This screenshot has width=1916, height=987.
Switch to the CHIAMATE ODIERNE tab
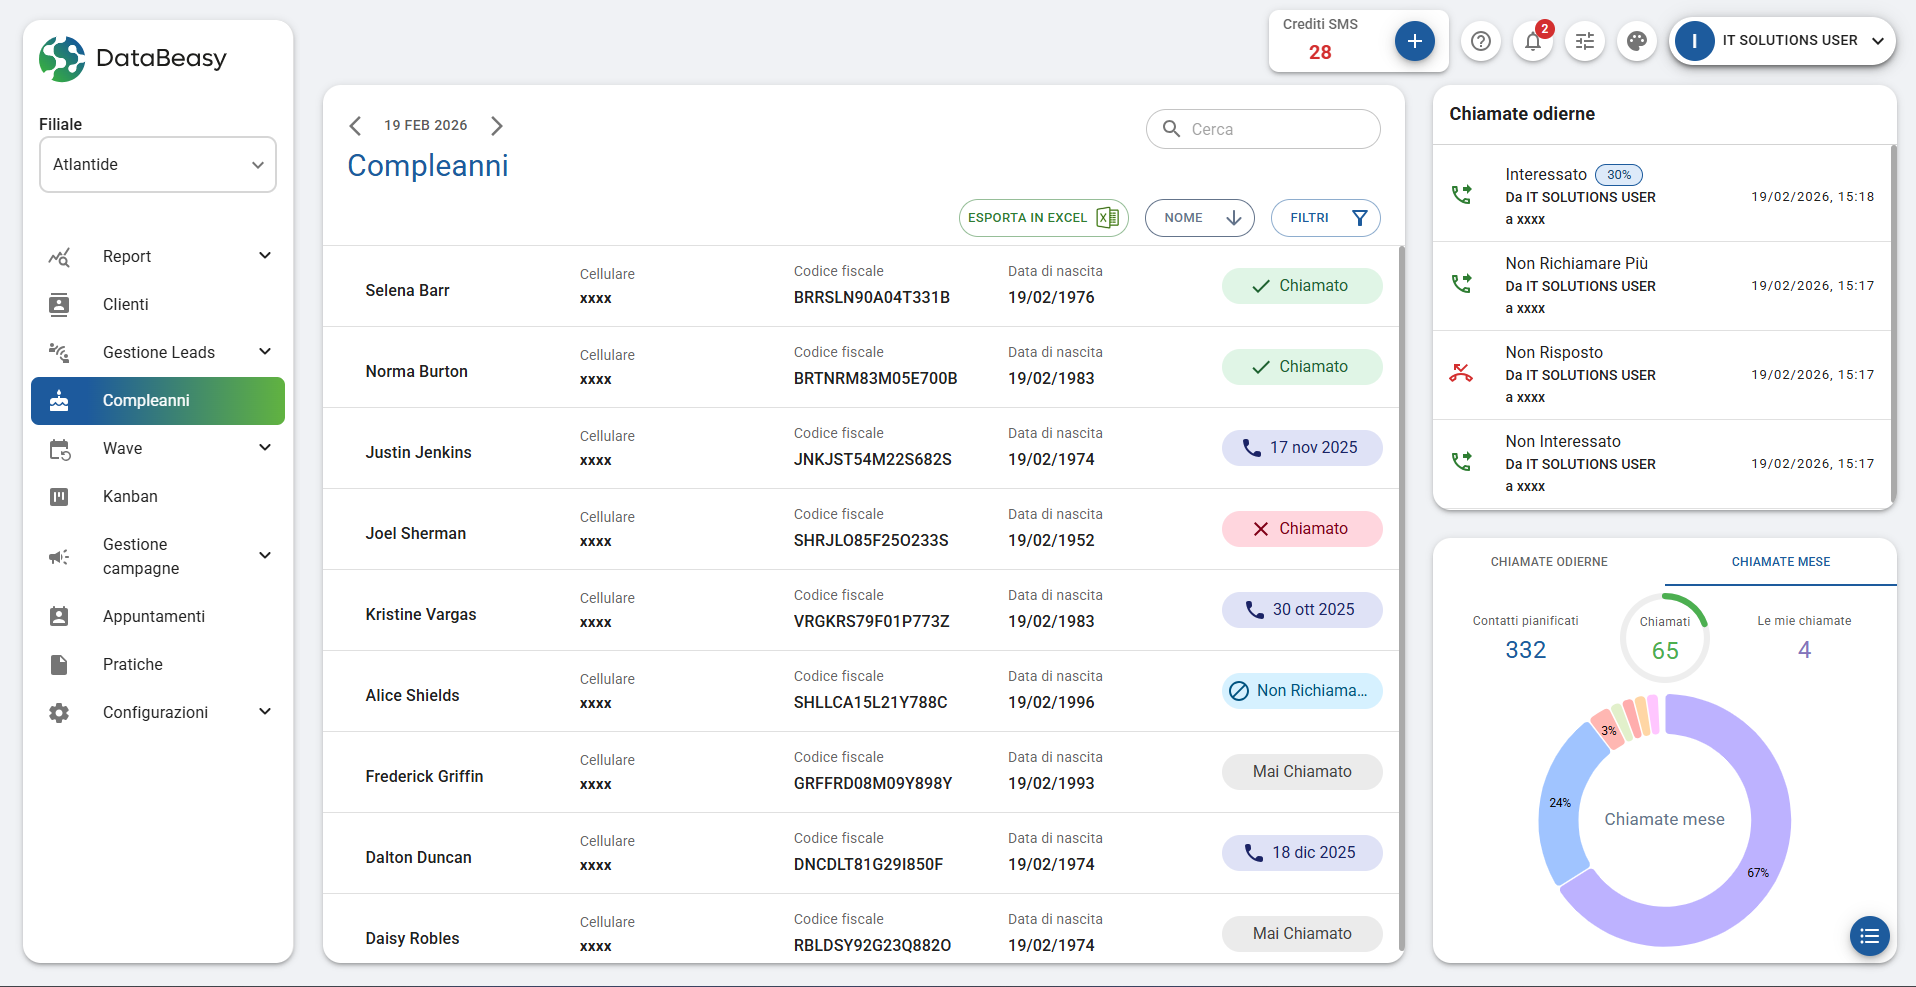(1548, 562)
